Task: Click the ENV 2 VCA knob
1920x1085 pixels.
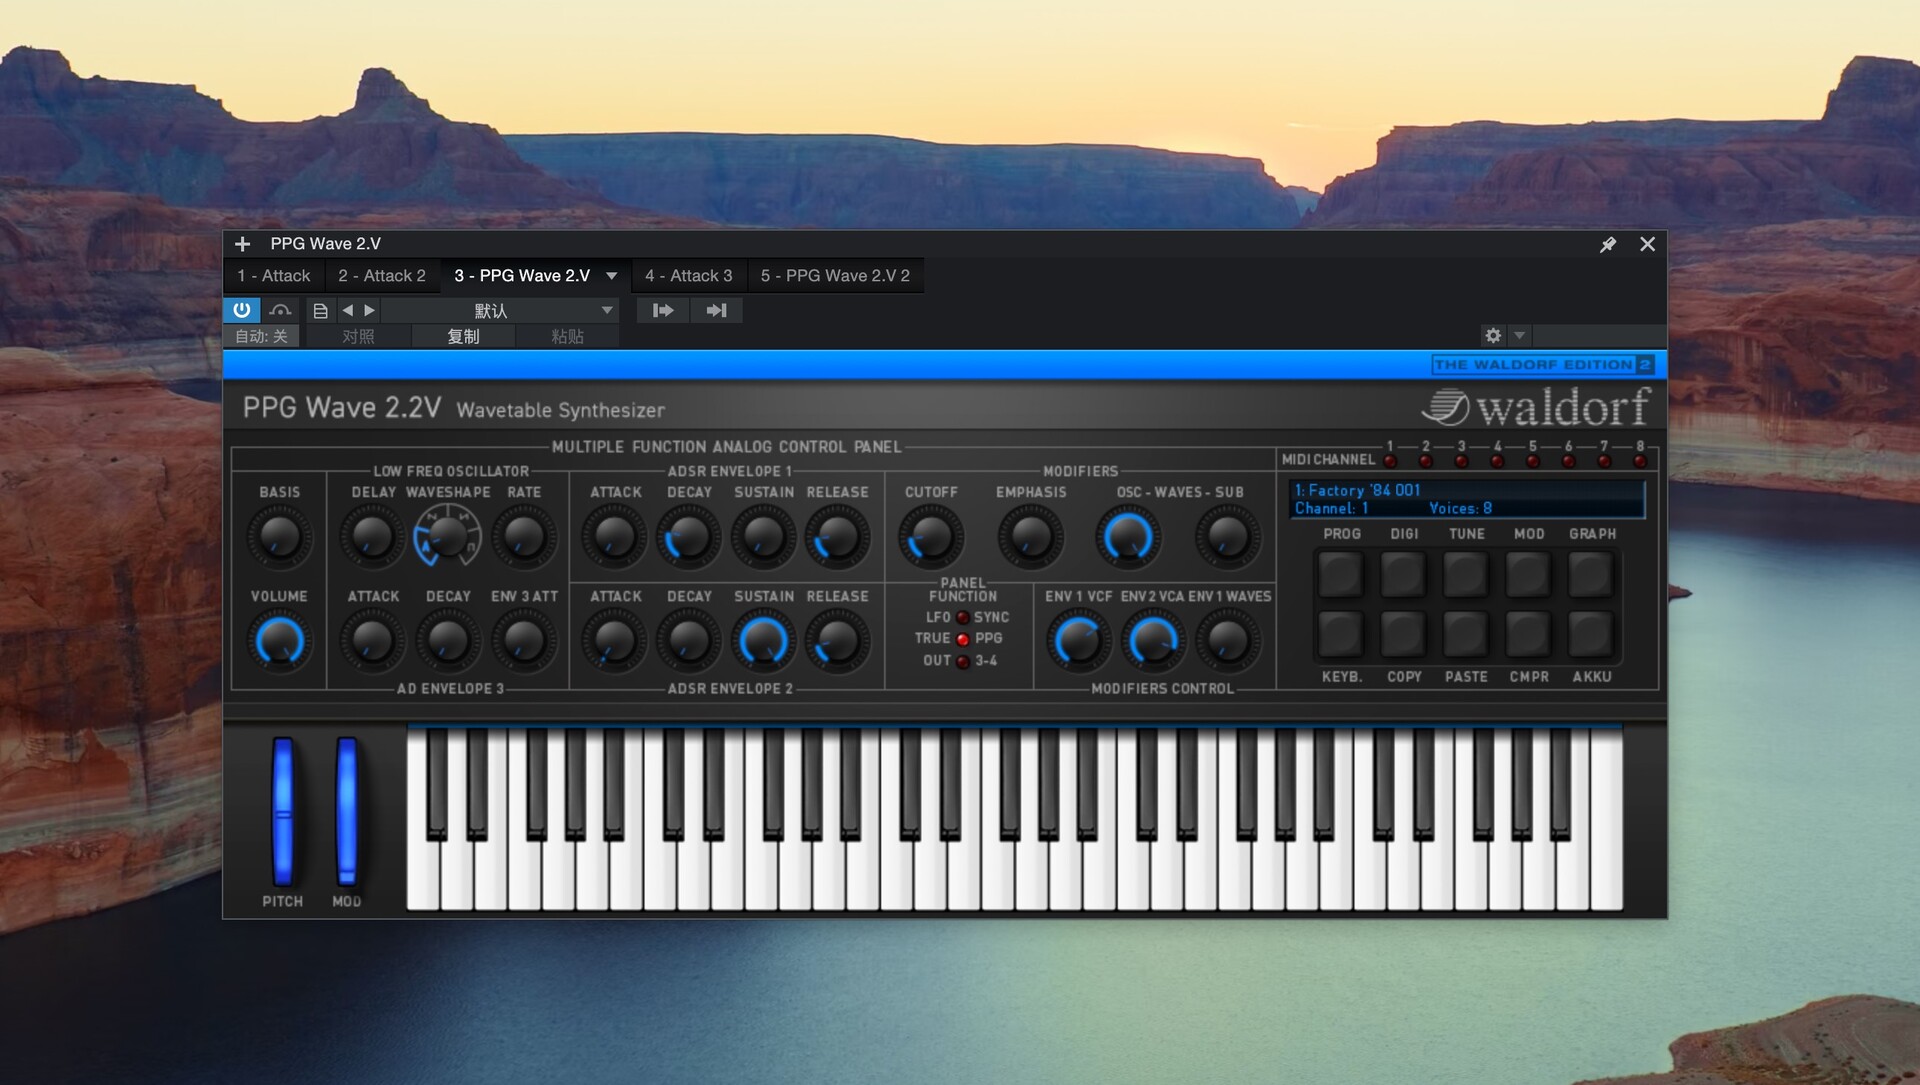Action: [1153, 641]
